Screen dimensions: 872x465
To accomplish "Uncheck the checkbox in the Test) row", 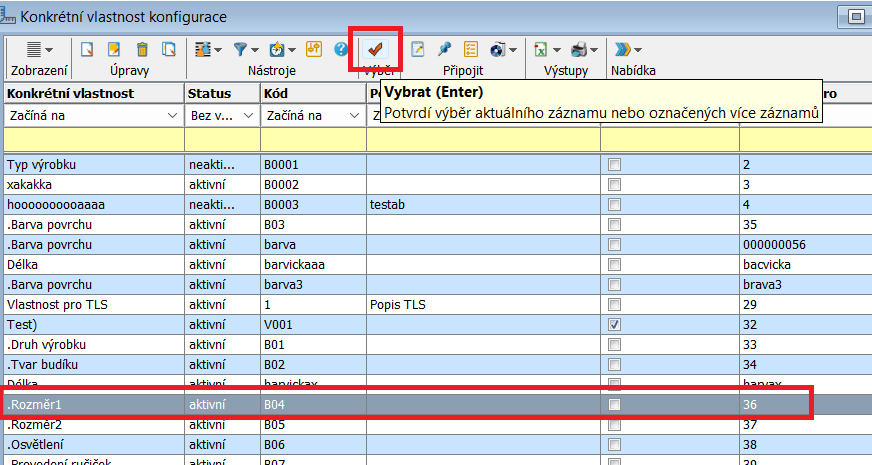I will pyautogui.click(x=615, y=325).
